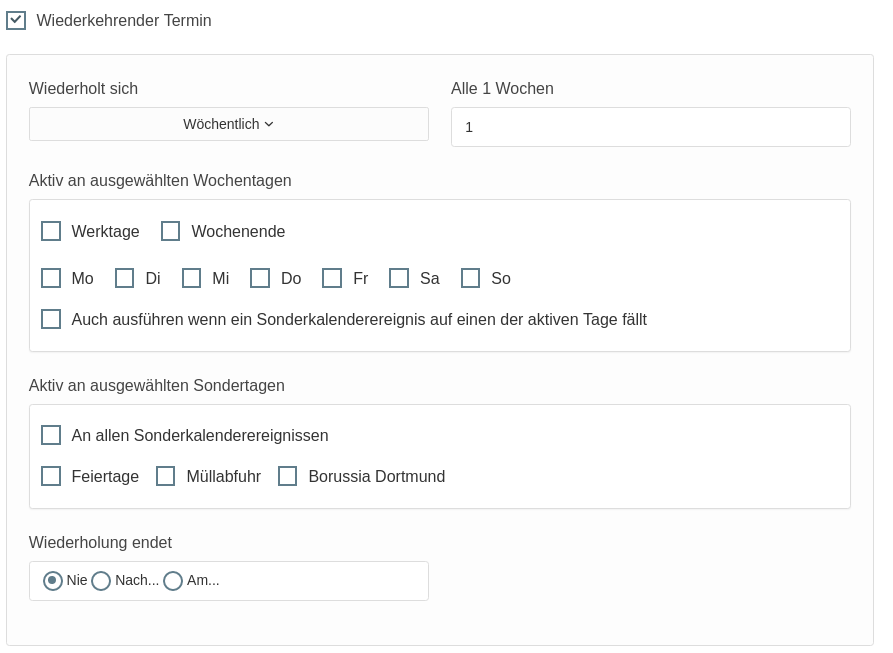
Task: Tick An allen Sonderkalenderereignissen checkbox
Action: (x=51, y=435)
